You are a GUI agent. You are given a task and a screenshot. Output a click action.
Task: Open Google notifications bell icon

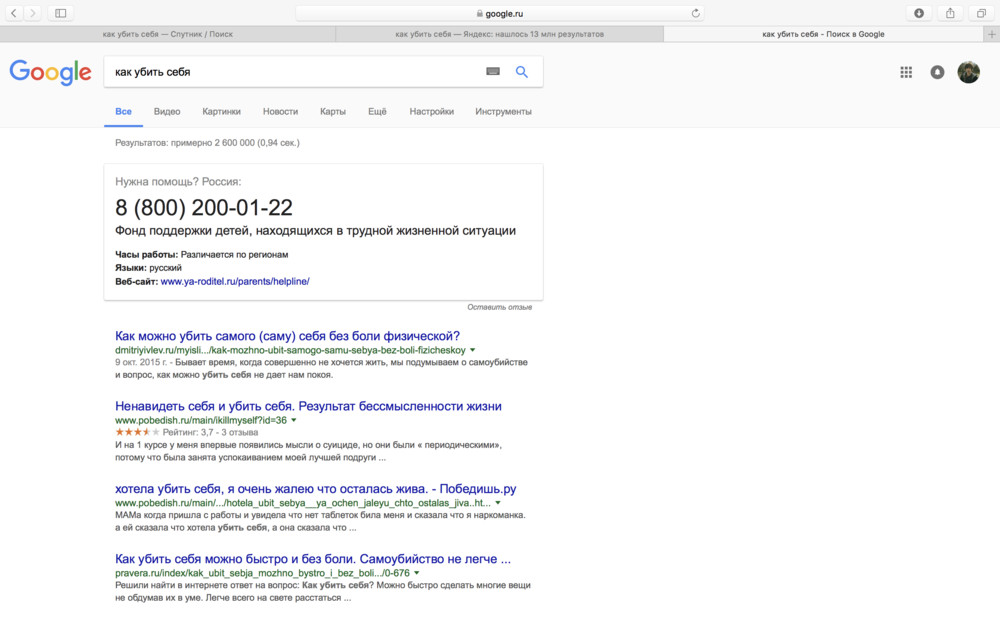(937, 72)
